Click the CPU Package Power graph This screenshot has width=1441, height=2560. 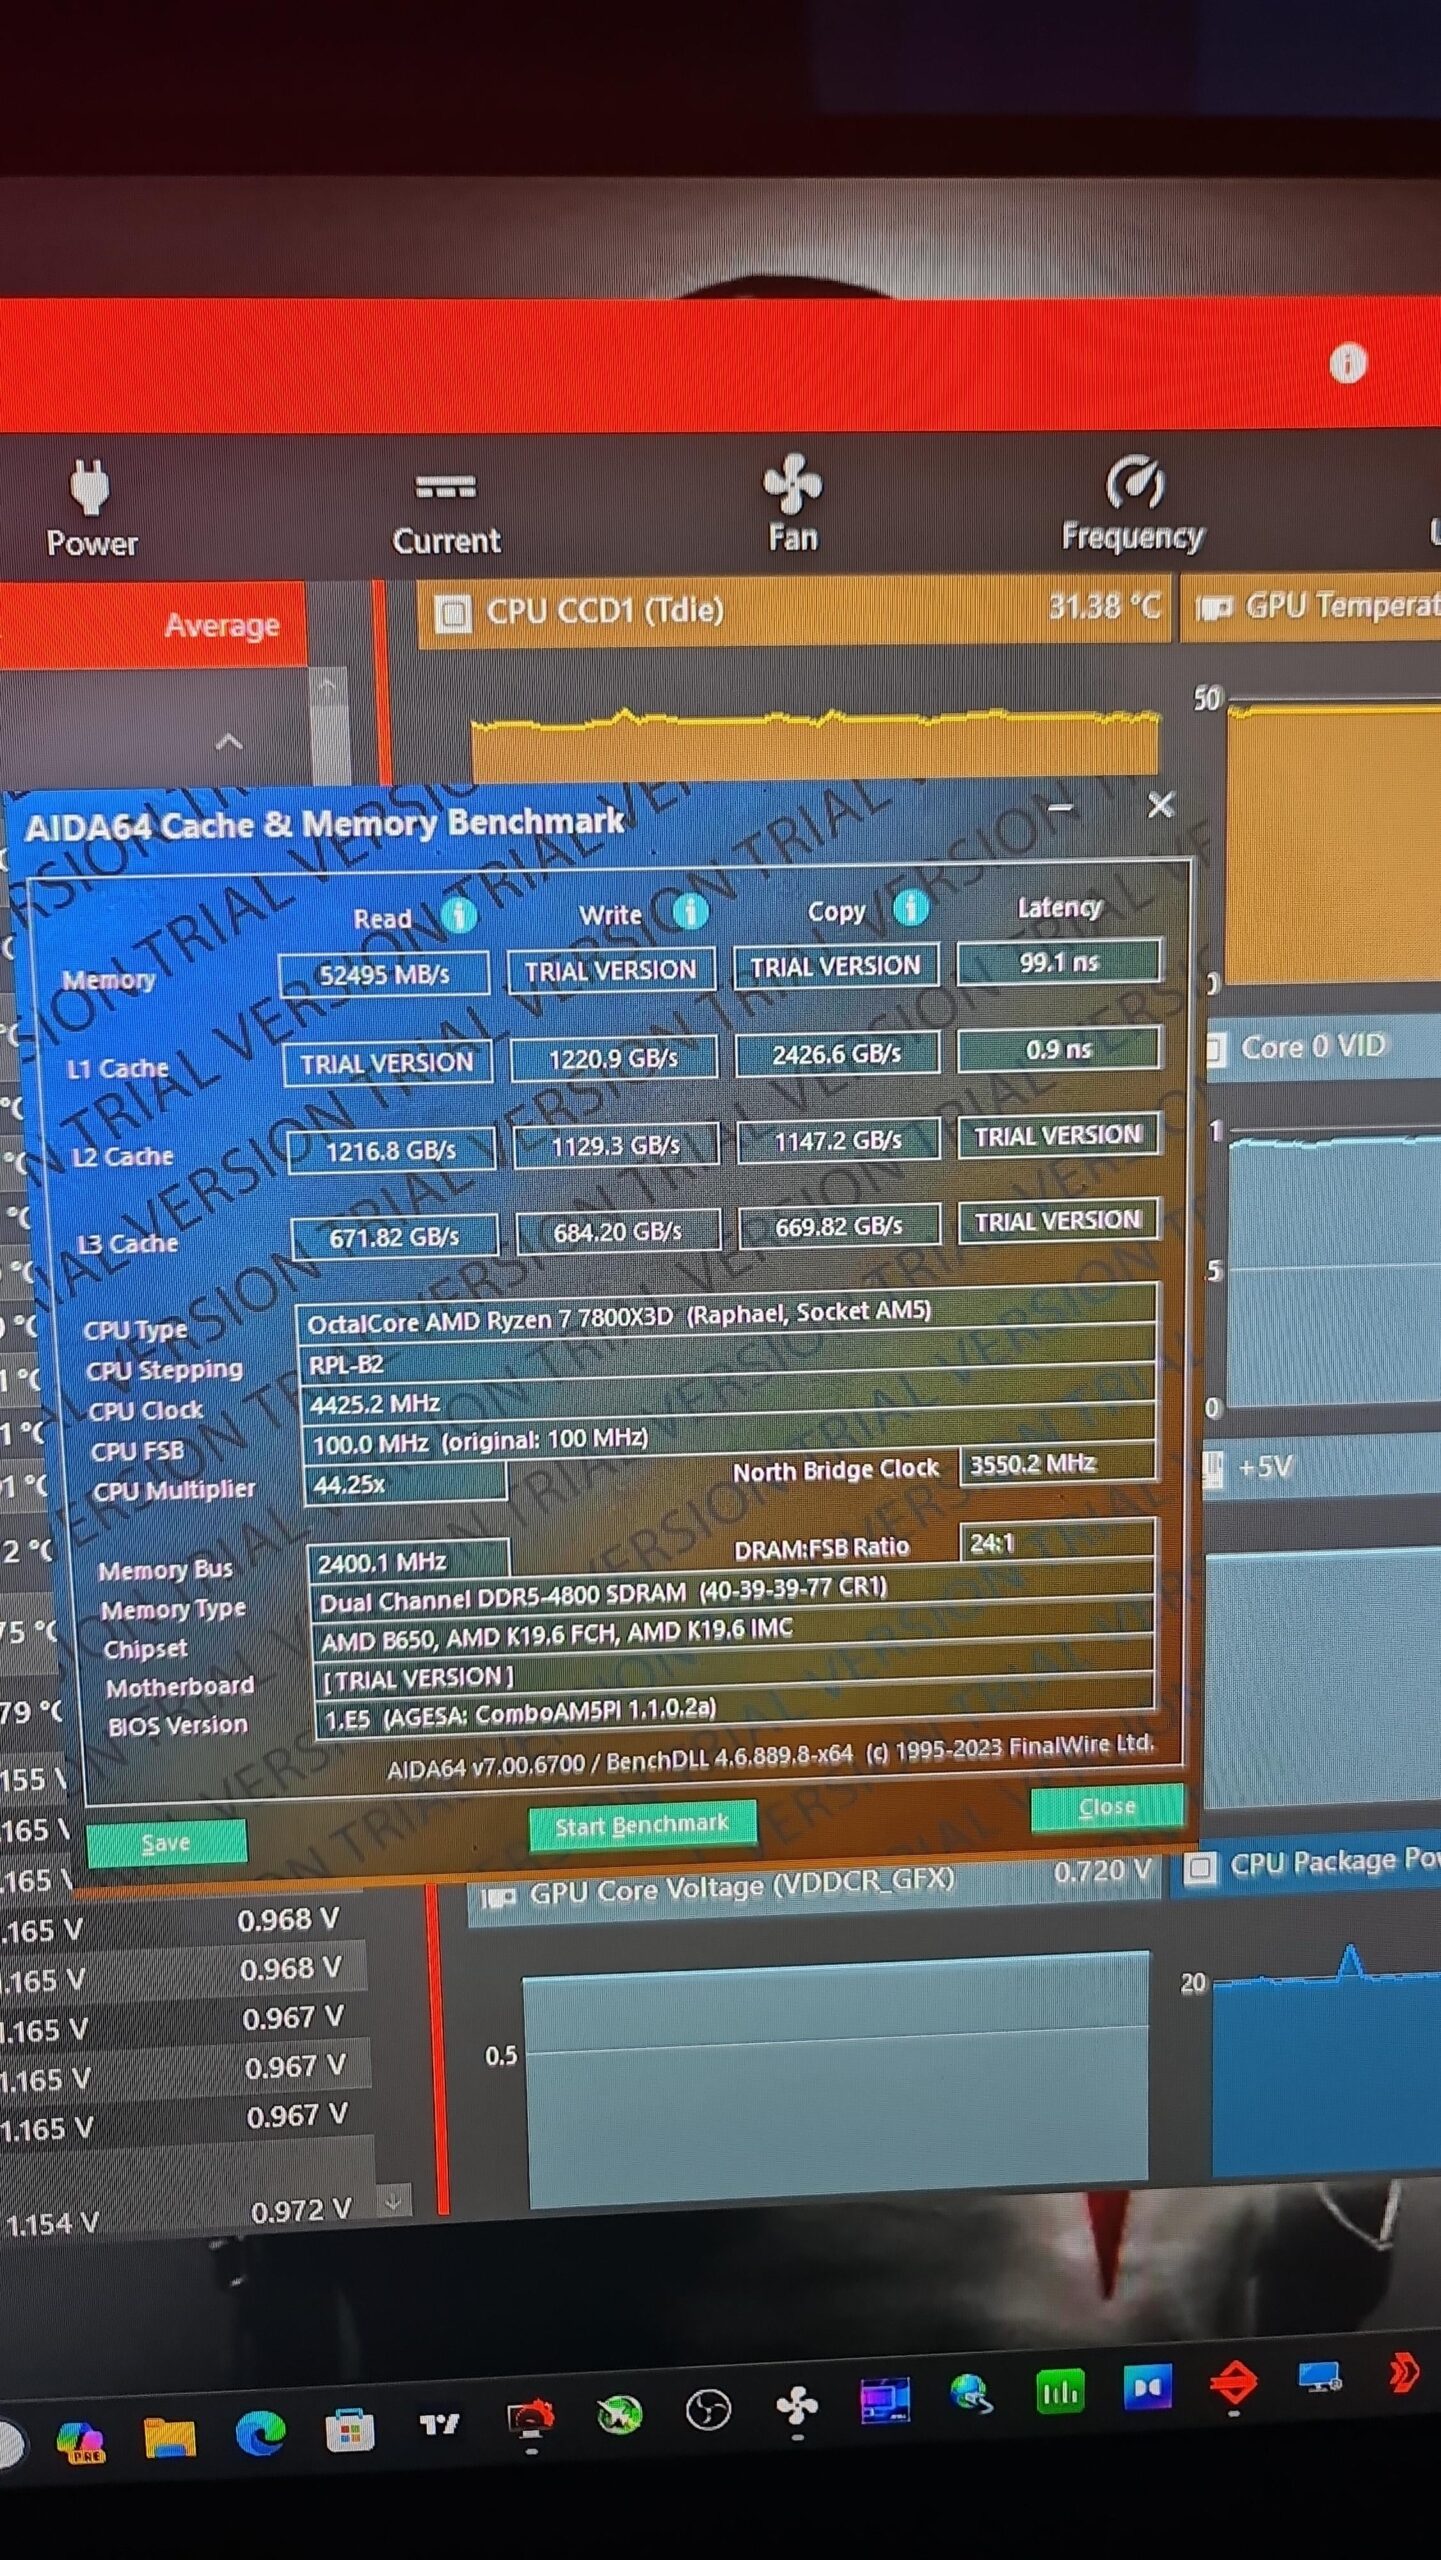tap(1327, 2058)
